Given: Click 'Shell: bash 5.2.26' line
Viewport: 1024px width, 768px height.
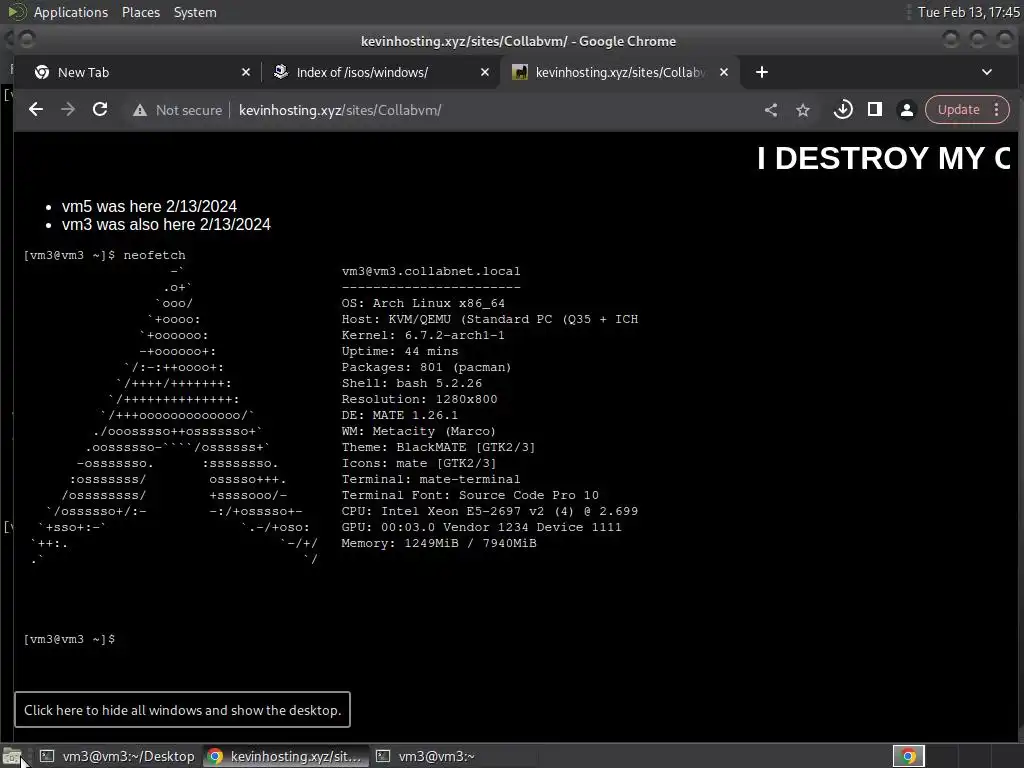Looking at the screenshot, I should tap(411, 383).
